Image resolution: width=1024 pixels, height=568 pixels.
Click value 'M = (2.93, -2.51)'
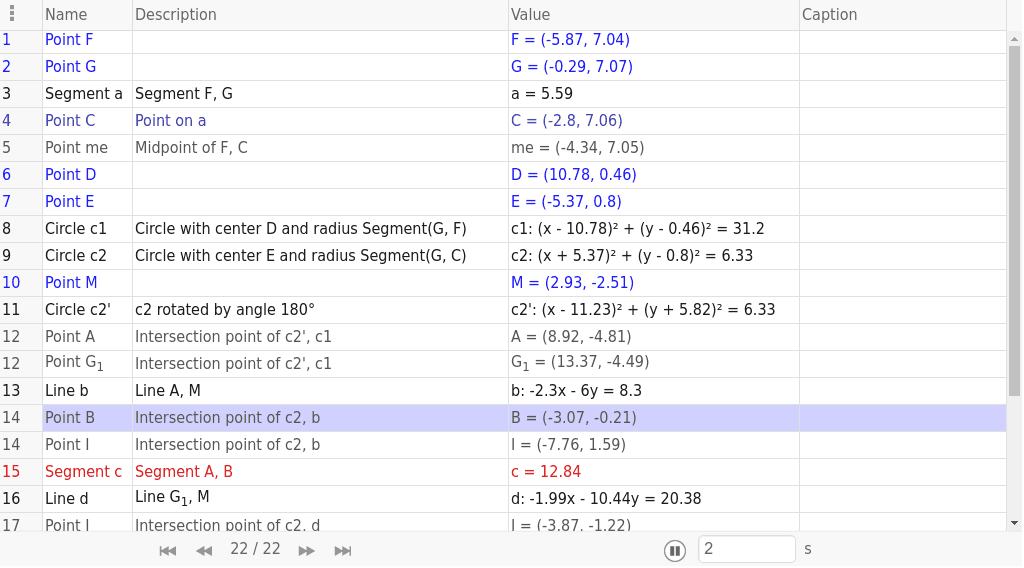click(572, 283)
